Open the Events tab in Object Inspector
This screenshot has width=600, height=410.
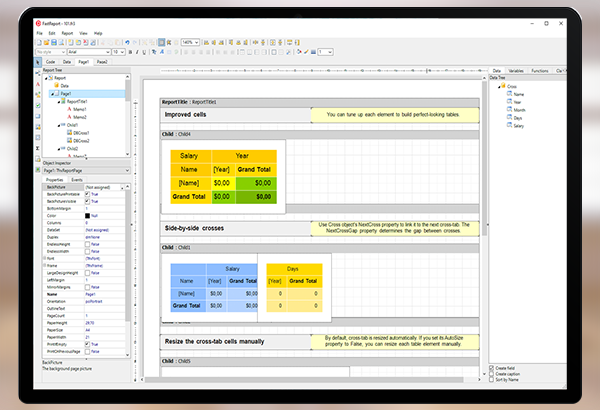tap(76, 179)
